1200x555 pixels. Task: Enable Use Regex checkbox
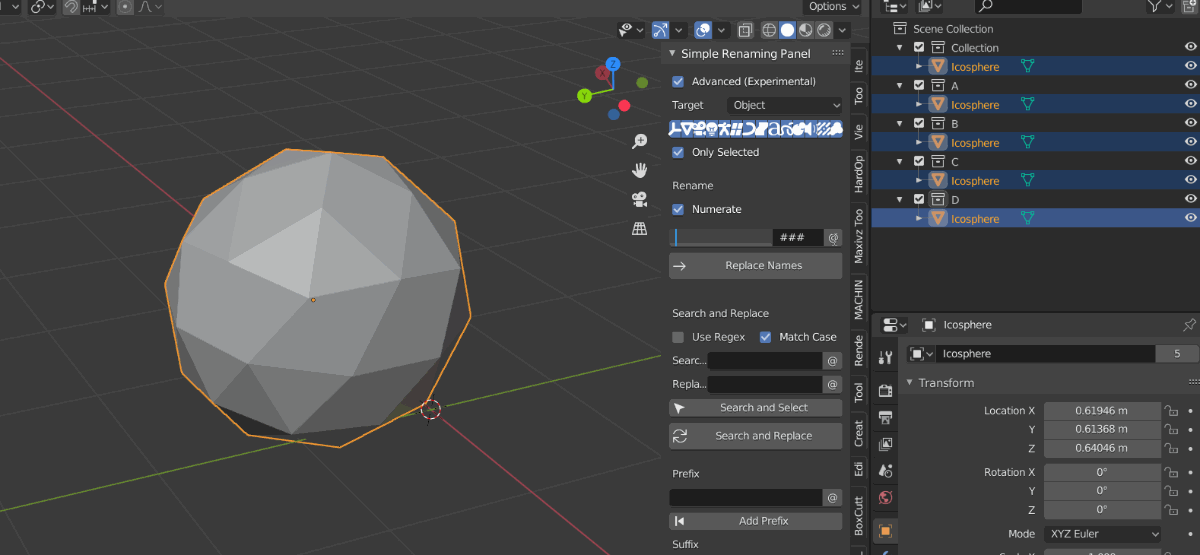click(x=678, y=337)
